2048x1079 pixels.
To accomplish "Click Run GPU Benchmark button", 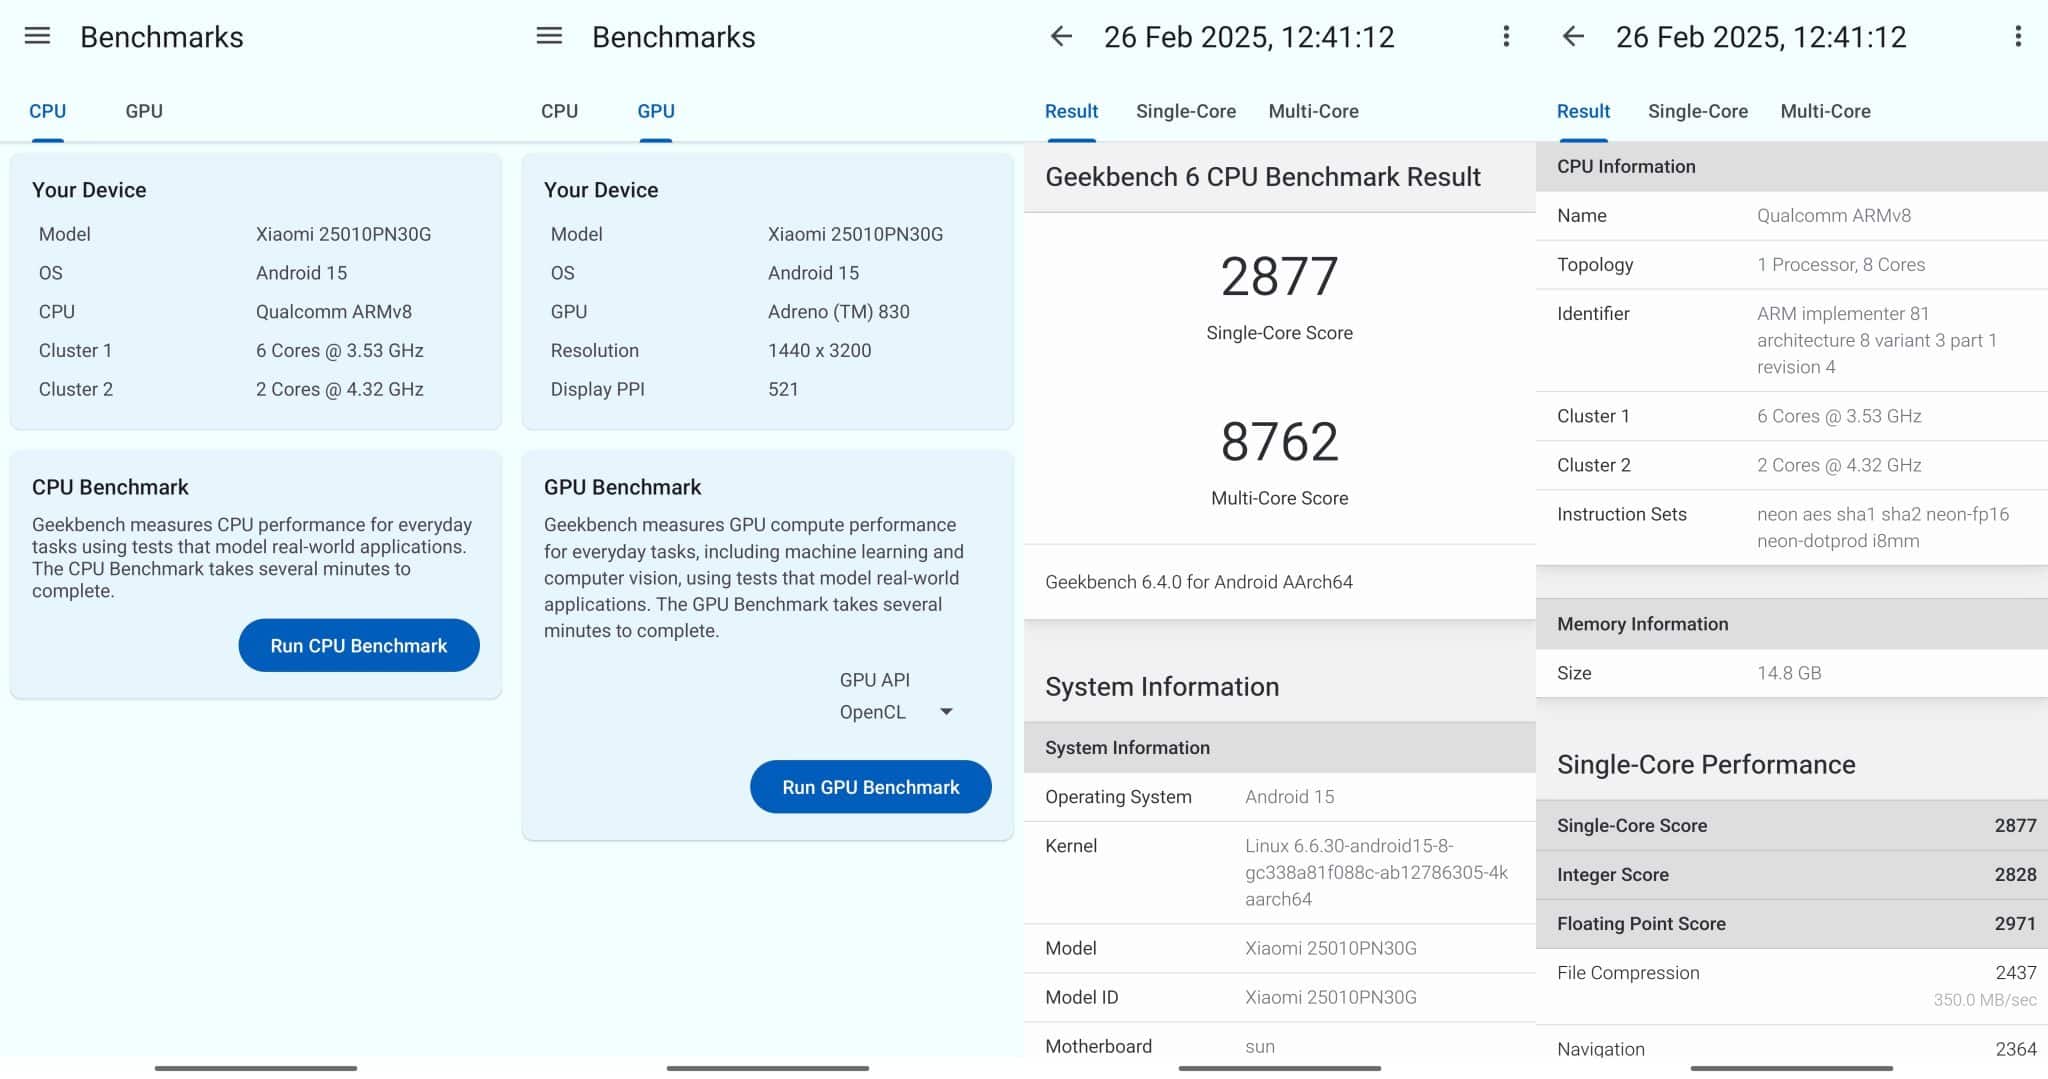I will point(871,787).
